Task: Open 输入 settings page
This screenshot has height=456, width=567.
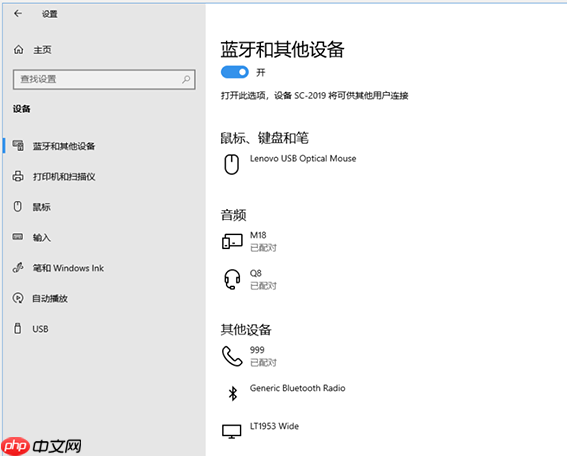Action: coord(42,237)
